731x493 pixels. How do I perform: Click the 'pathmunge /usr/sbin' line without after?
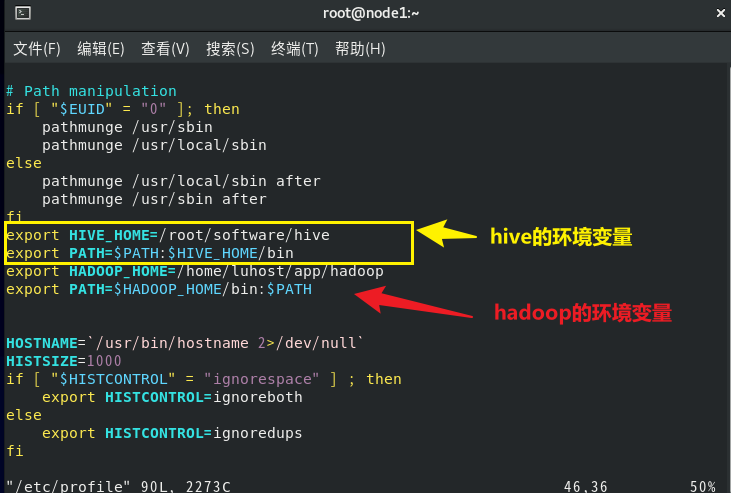coord(127,127)
